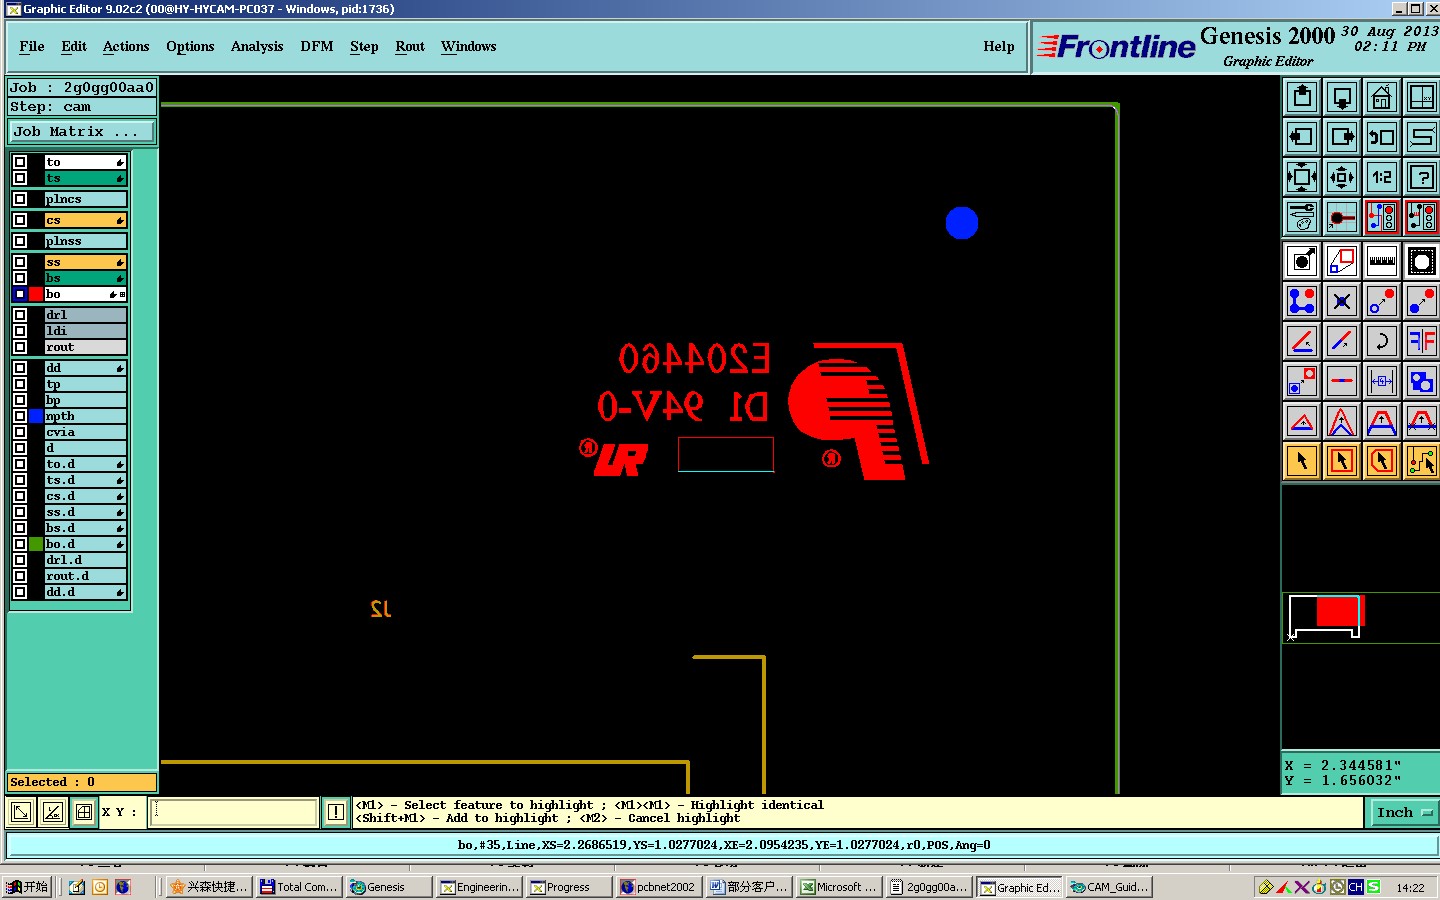Select the connected blue dots net icon
The width and height of the screenshot is (1440, 900).
point(1302,301)
